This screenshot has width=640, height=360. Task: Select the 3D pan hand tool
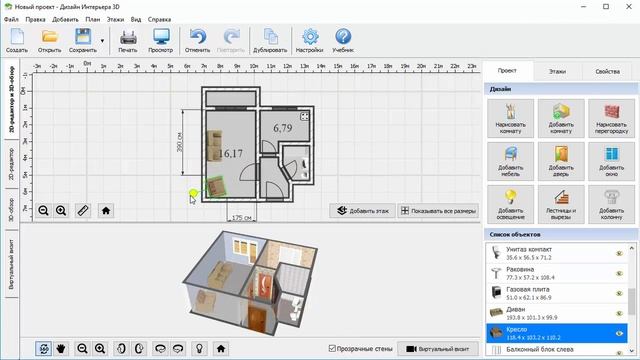coord(61,349)
